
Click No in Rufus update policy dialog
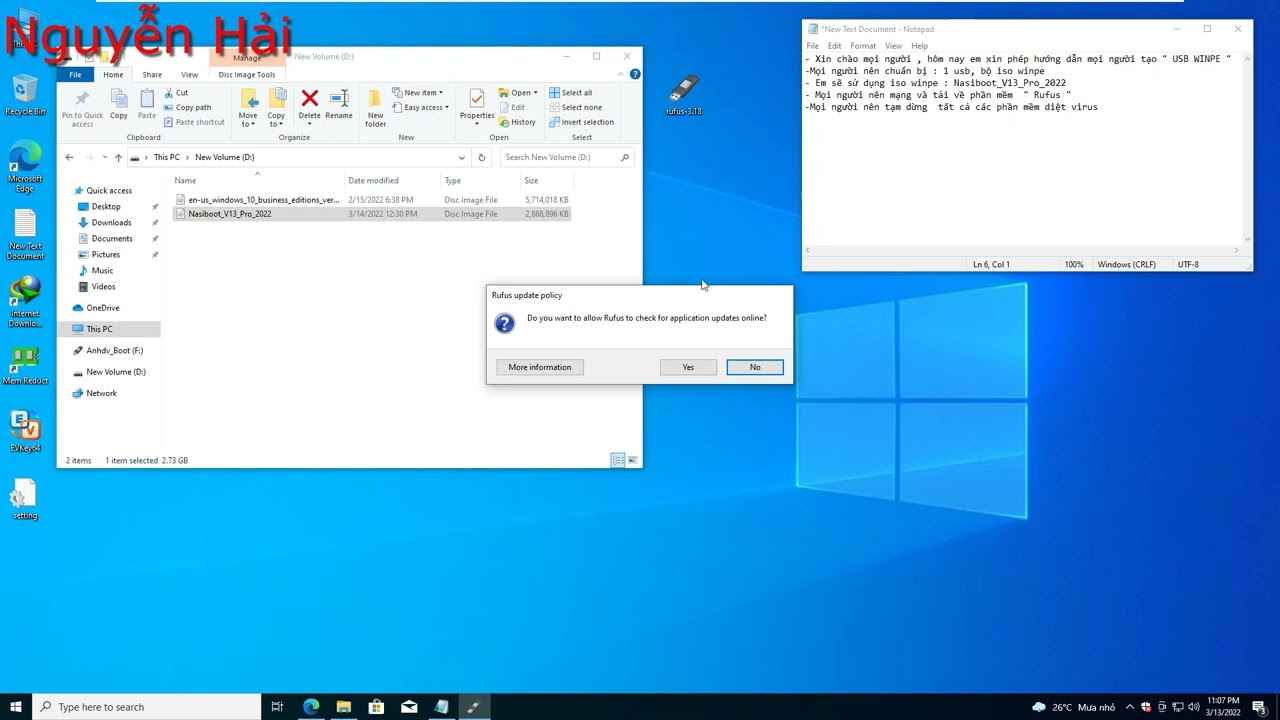755,367
